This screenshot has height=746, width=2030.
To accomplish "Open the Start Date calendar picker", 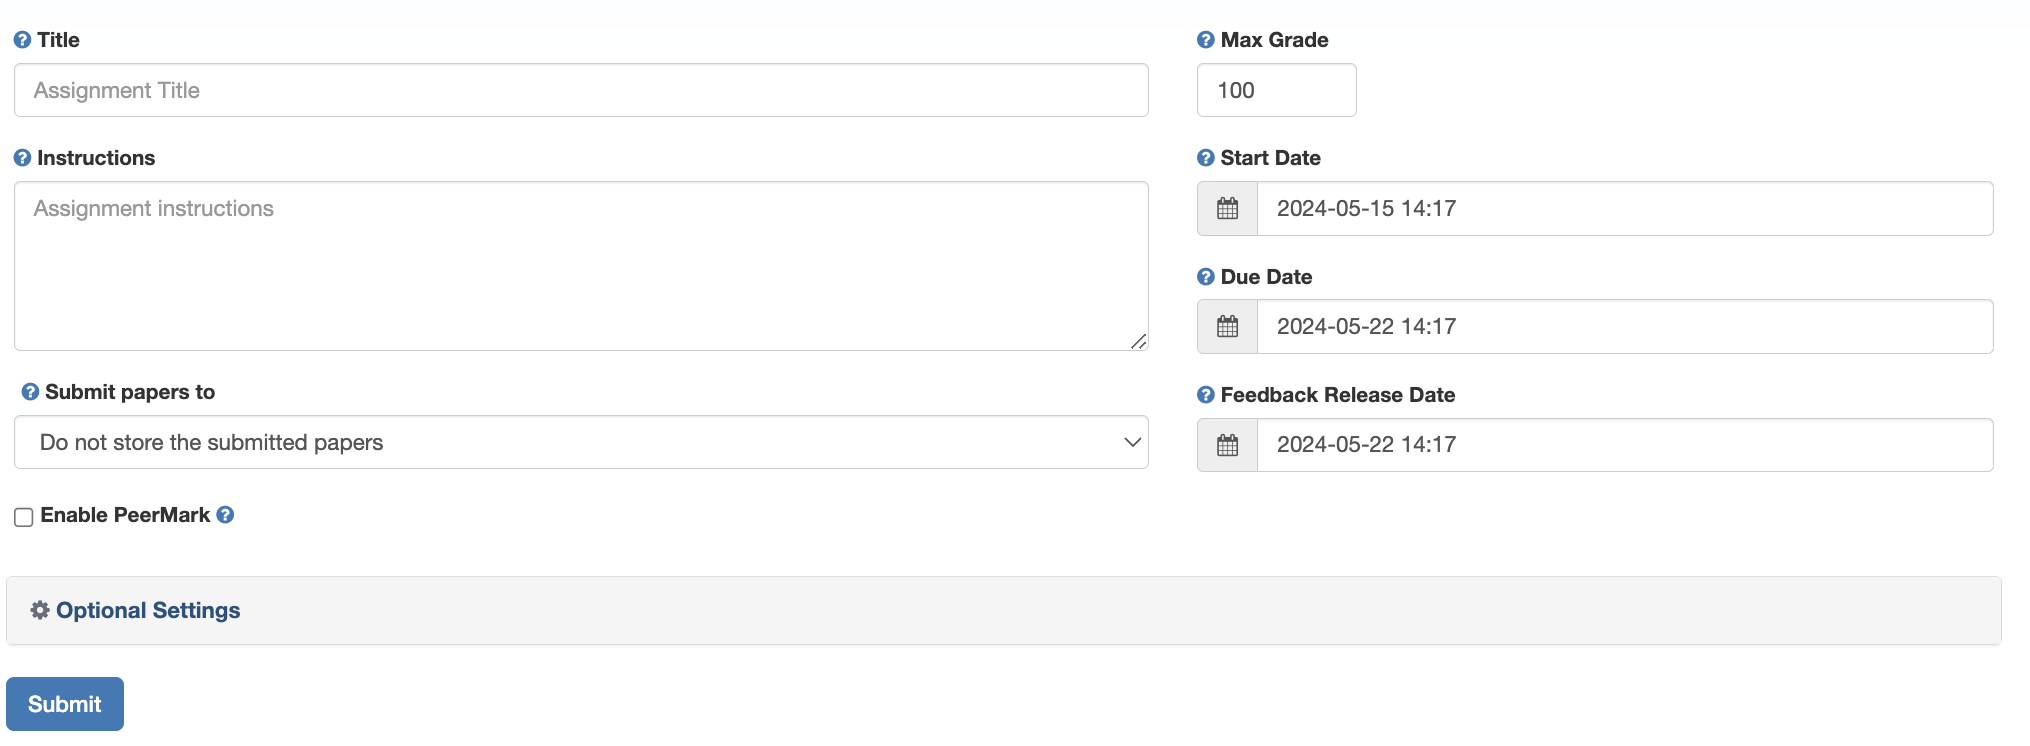I will 1227,208.
